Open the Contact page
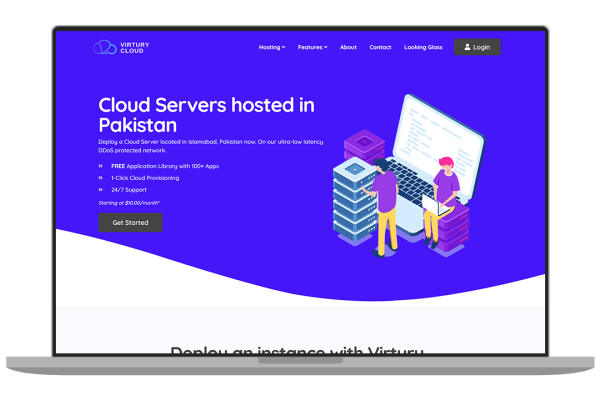Screen dimensions: 600x400 (x=380, y=47)
